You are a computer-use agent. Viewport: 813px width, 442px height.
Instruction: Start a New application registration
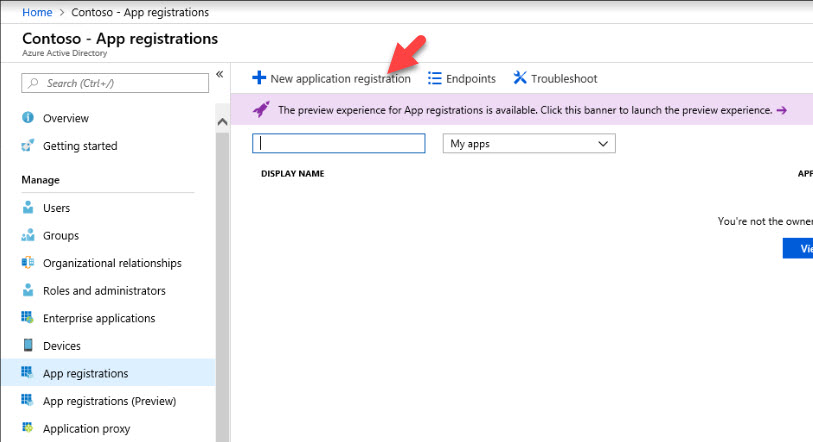[331, 78]
